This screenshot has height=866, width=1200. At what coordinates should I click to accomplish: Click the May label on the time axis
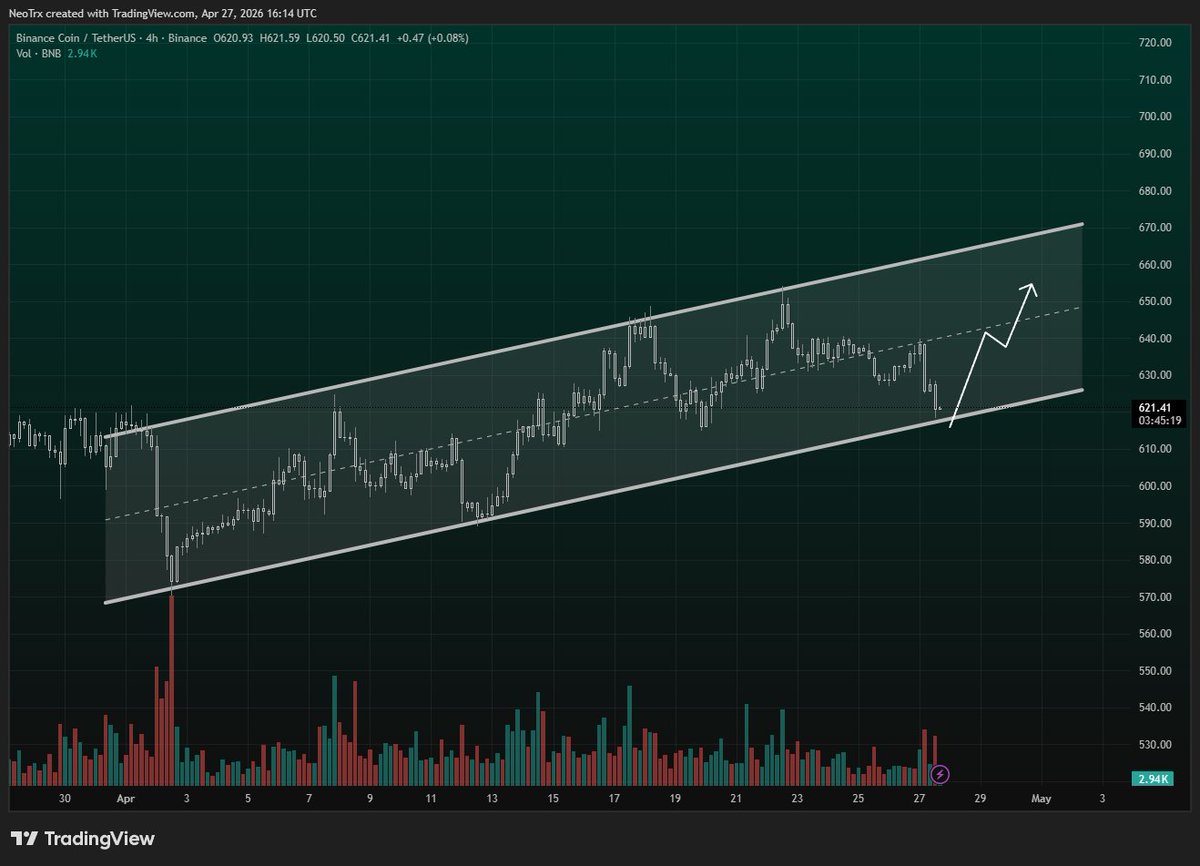1041,799
